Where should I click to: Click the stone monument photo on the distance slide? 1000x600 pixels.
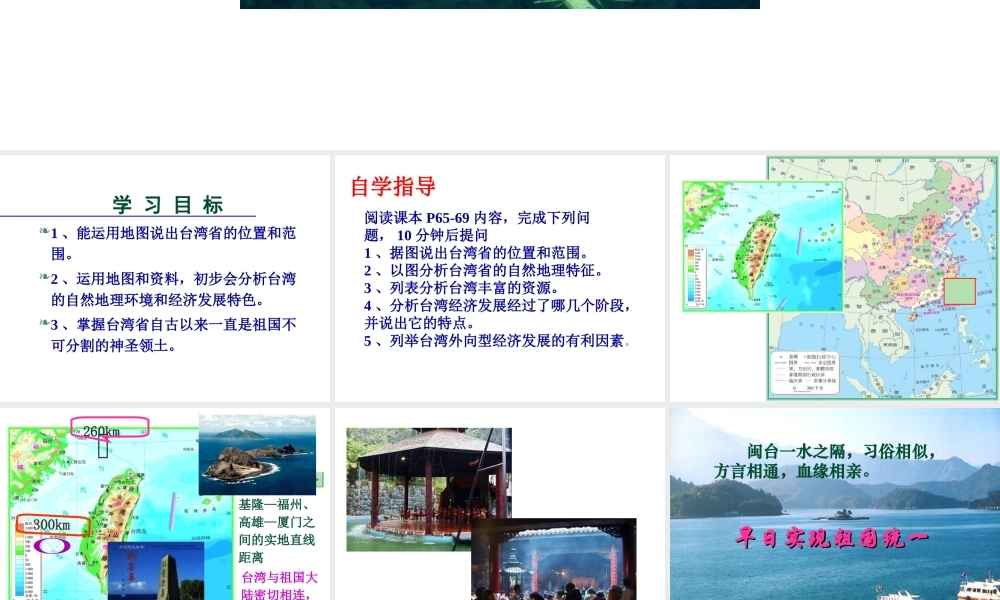point(156,571)
